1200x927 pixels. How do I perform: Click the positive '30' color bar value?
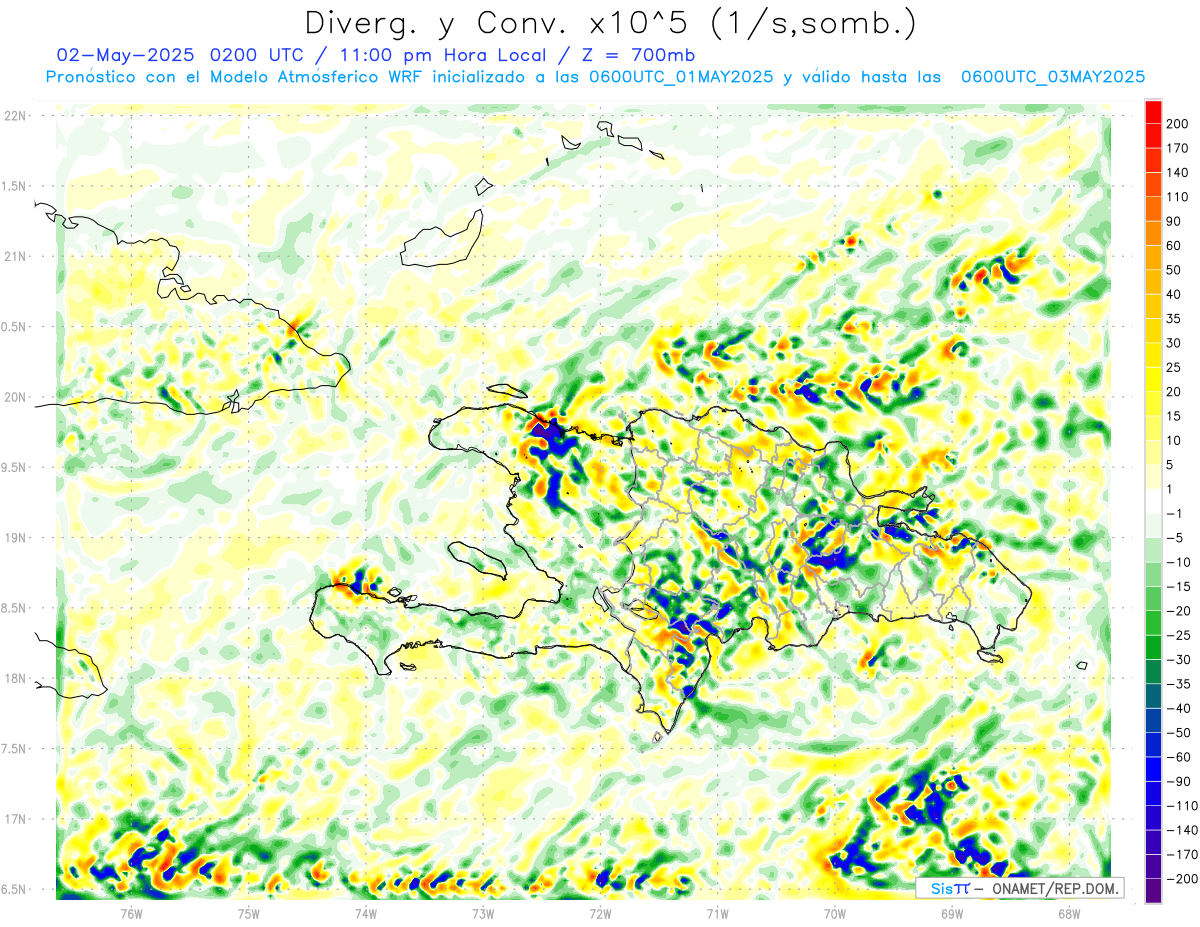(1175, 343)
